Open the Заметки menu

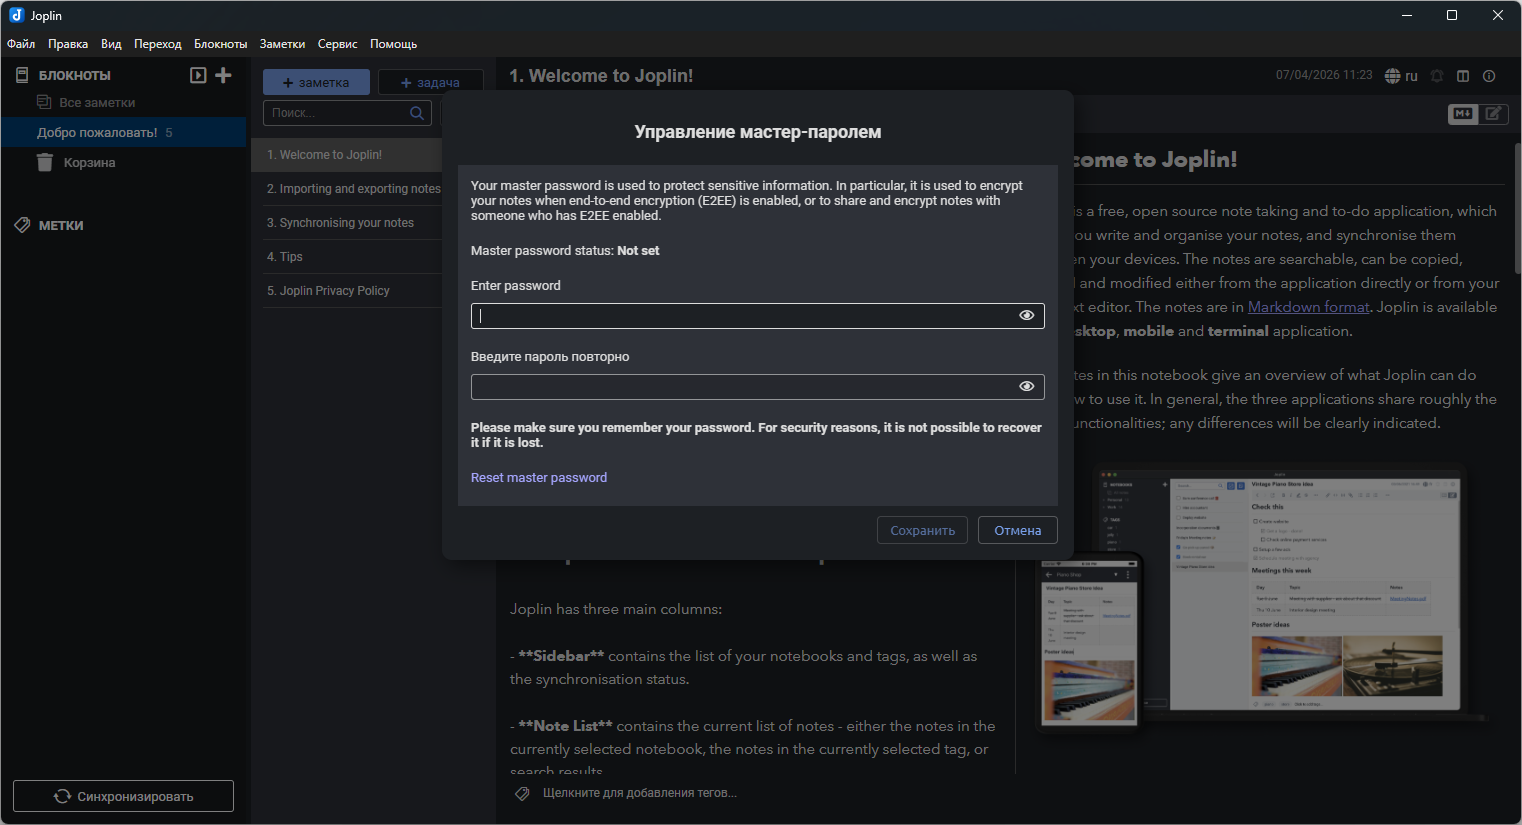[282, 44]
